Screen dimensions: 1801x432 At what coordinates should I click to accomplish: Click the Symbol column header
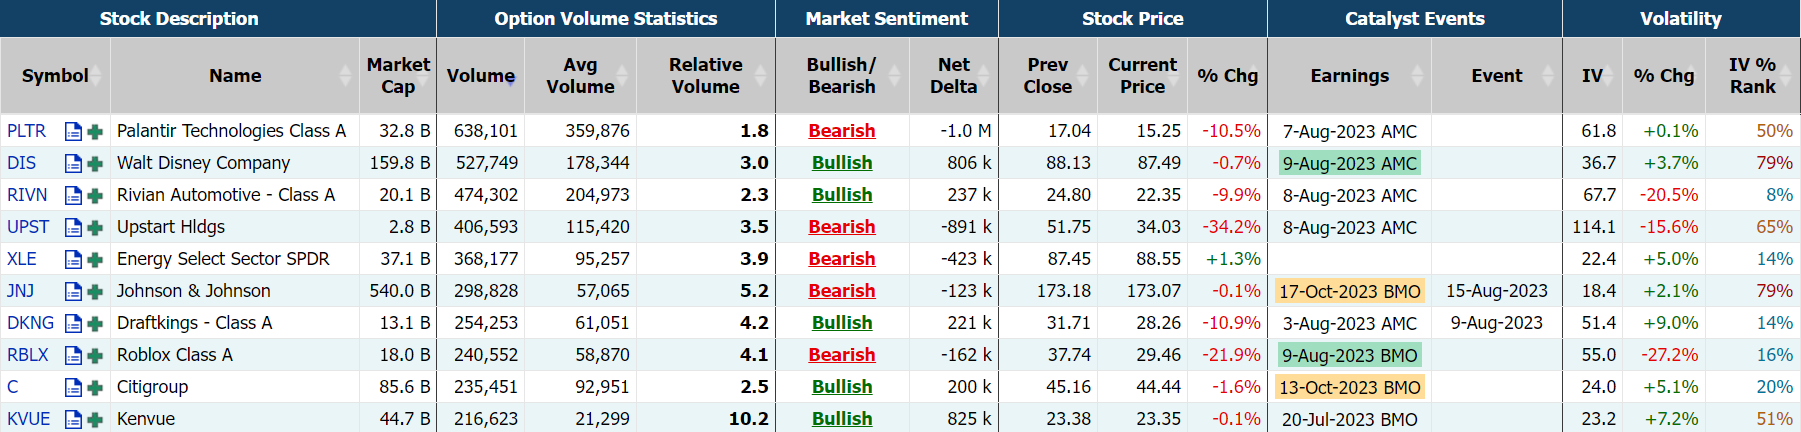click(x=55, y=76)
